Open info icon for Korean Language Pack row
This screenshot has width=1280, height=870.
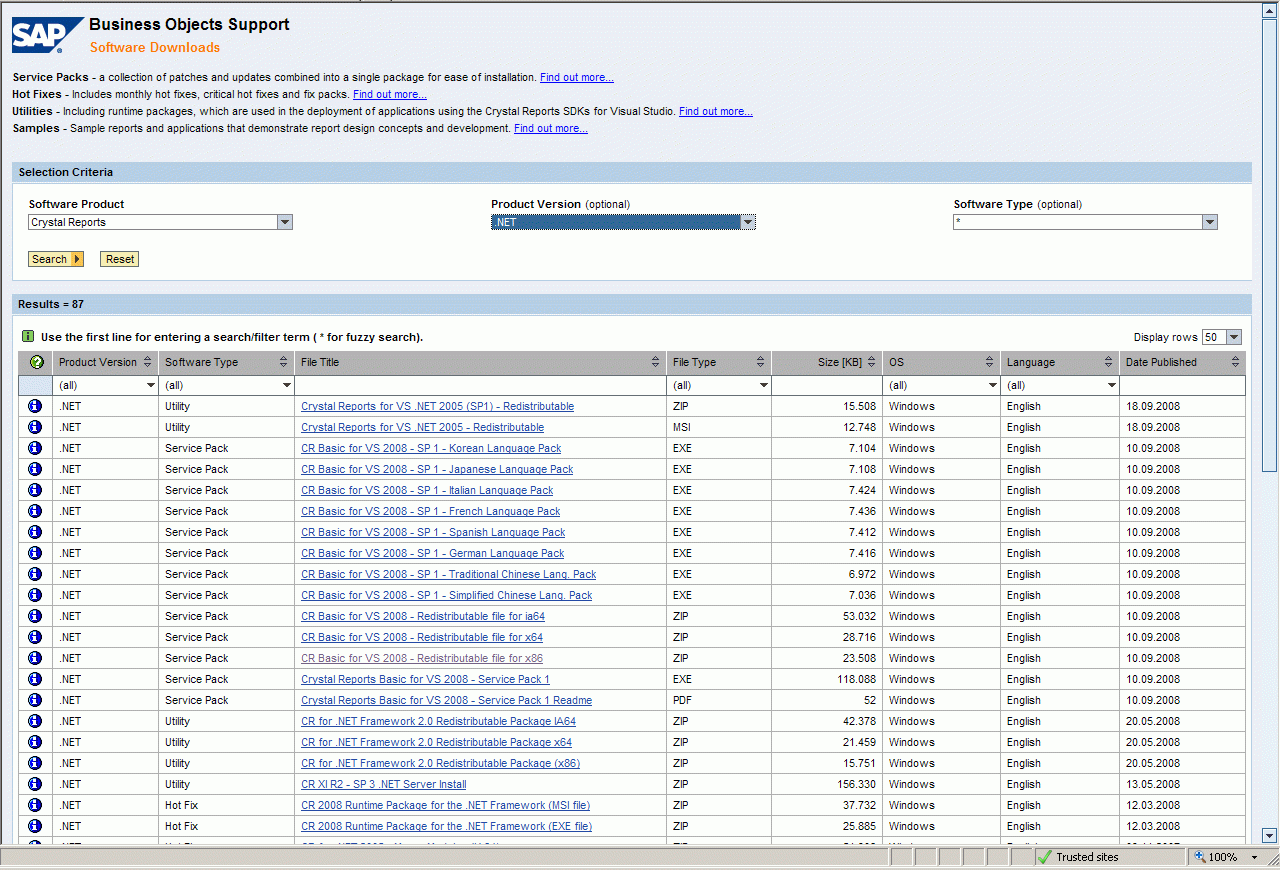pos(35,448)
